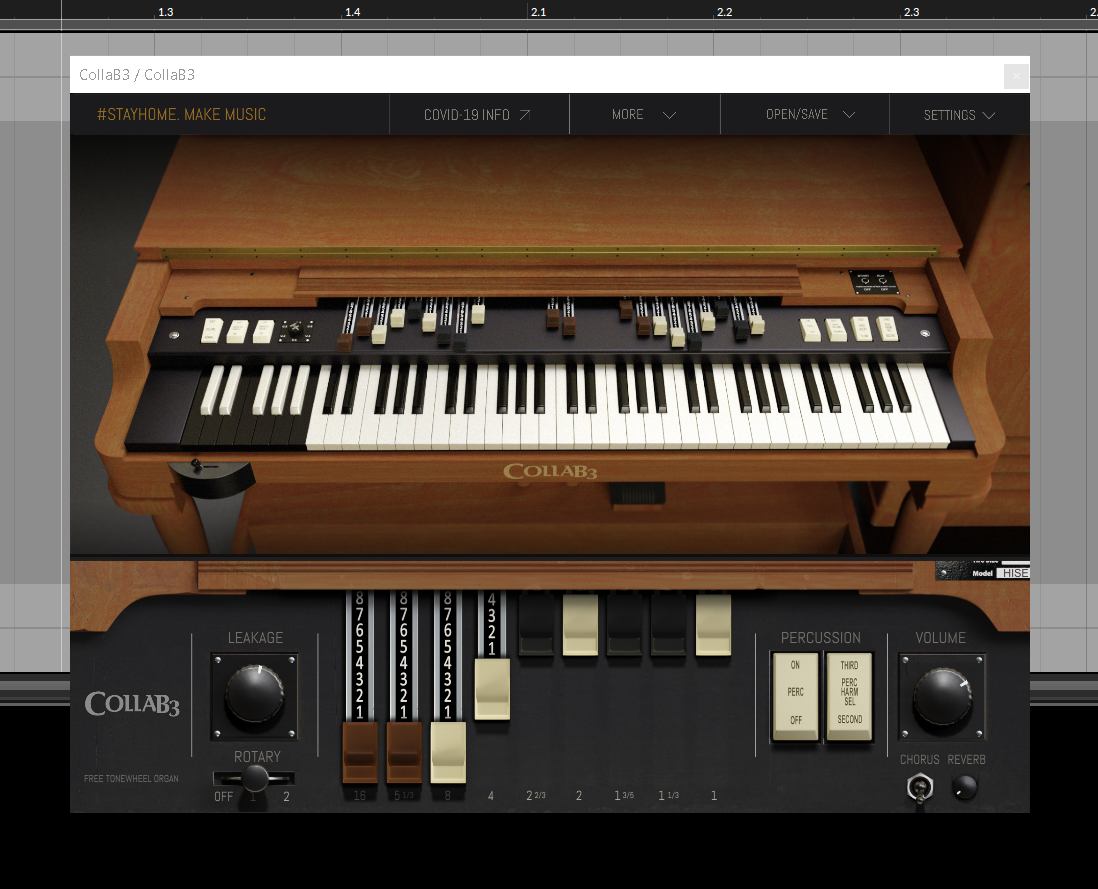
Task: Click the SETTINGS chevron arrow
Action: click(x=989, y=116)
